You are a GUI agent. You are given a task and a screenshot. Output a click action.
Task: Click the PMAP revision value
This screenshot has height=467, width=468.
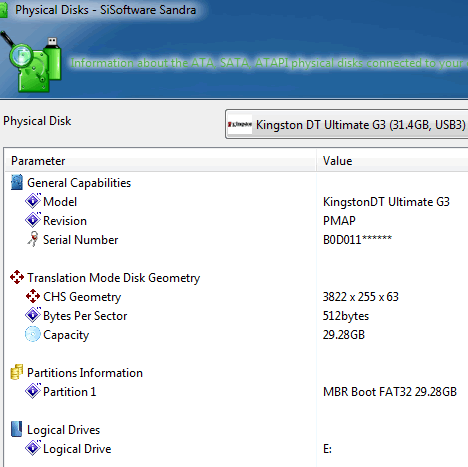[339, 221]
